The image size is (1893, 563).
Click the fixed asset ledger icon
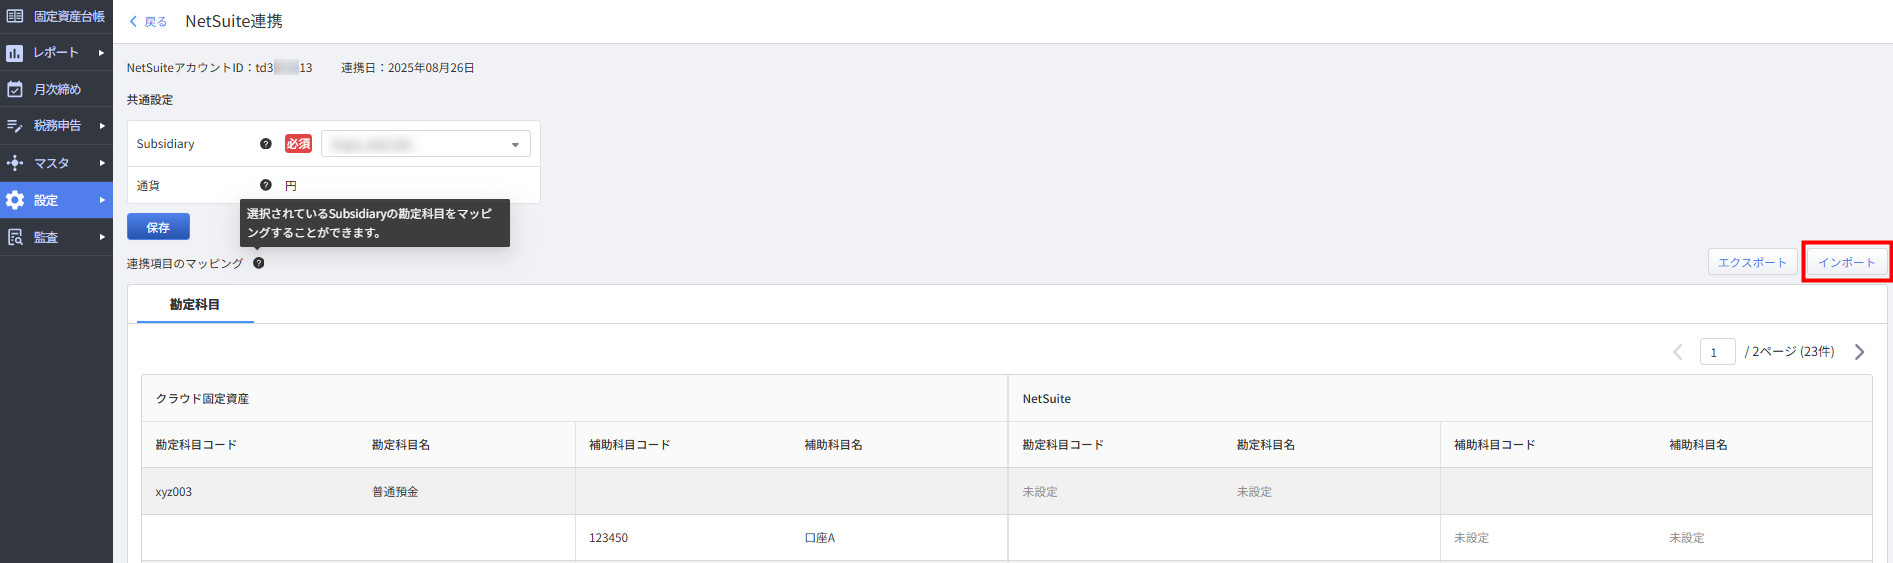pos(15,16)
